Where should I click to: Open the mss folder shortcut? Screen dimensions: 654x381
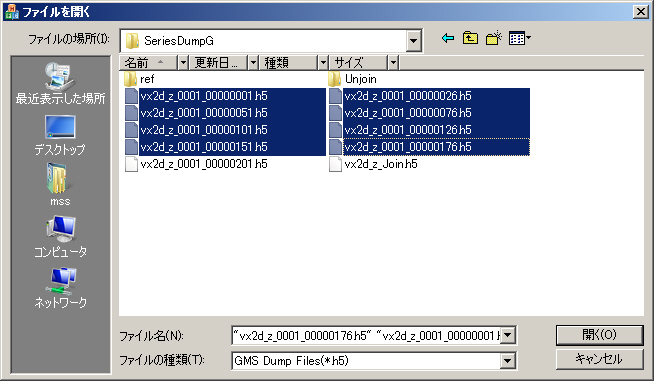click(x=60, y=185)
